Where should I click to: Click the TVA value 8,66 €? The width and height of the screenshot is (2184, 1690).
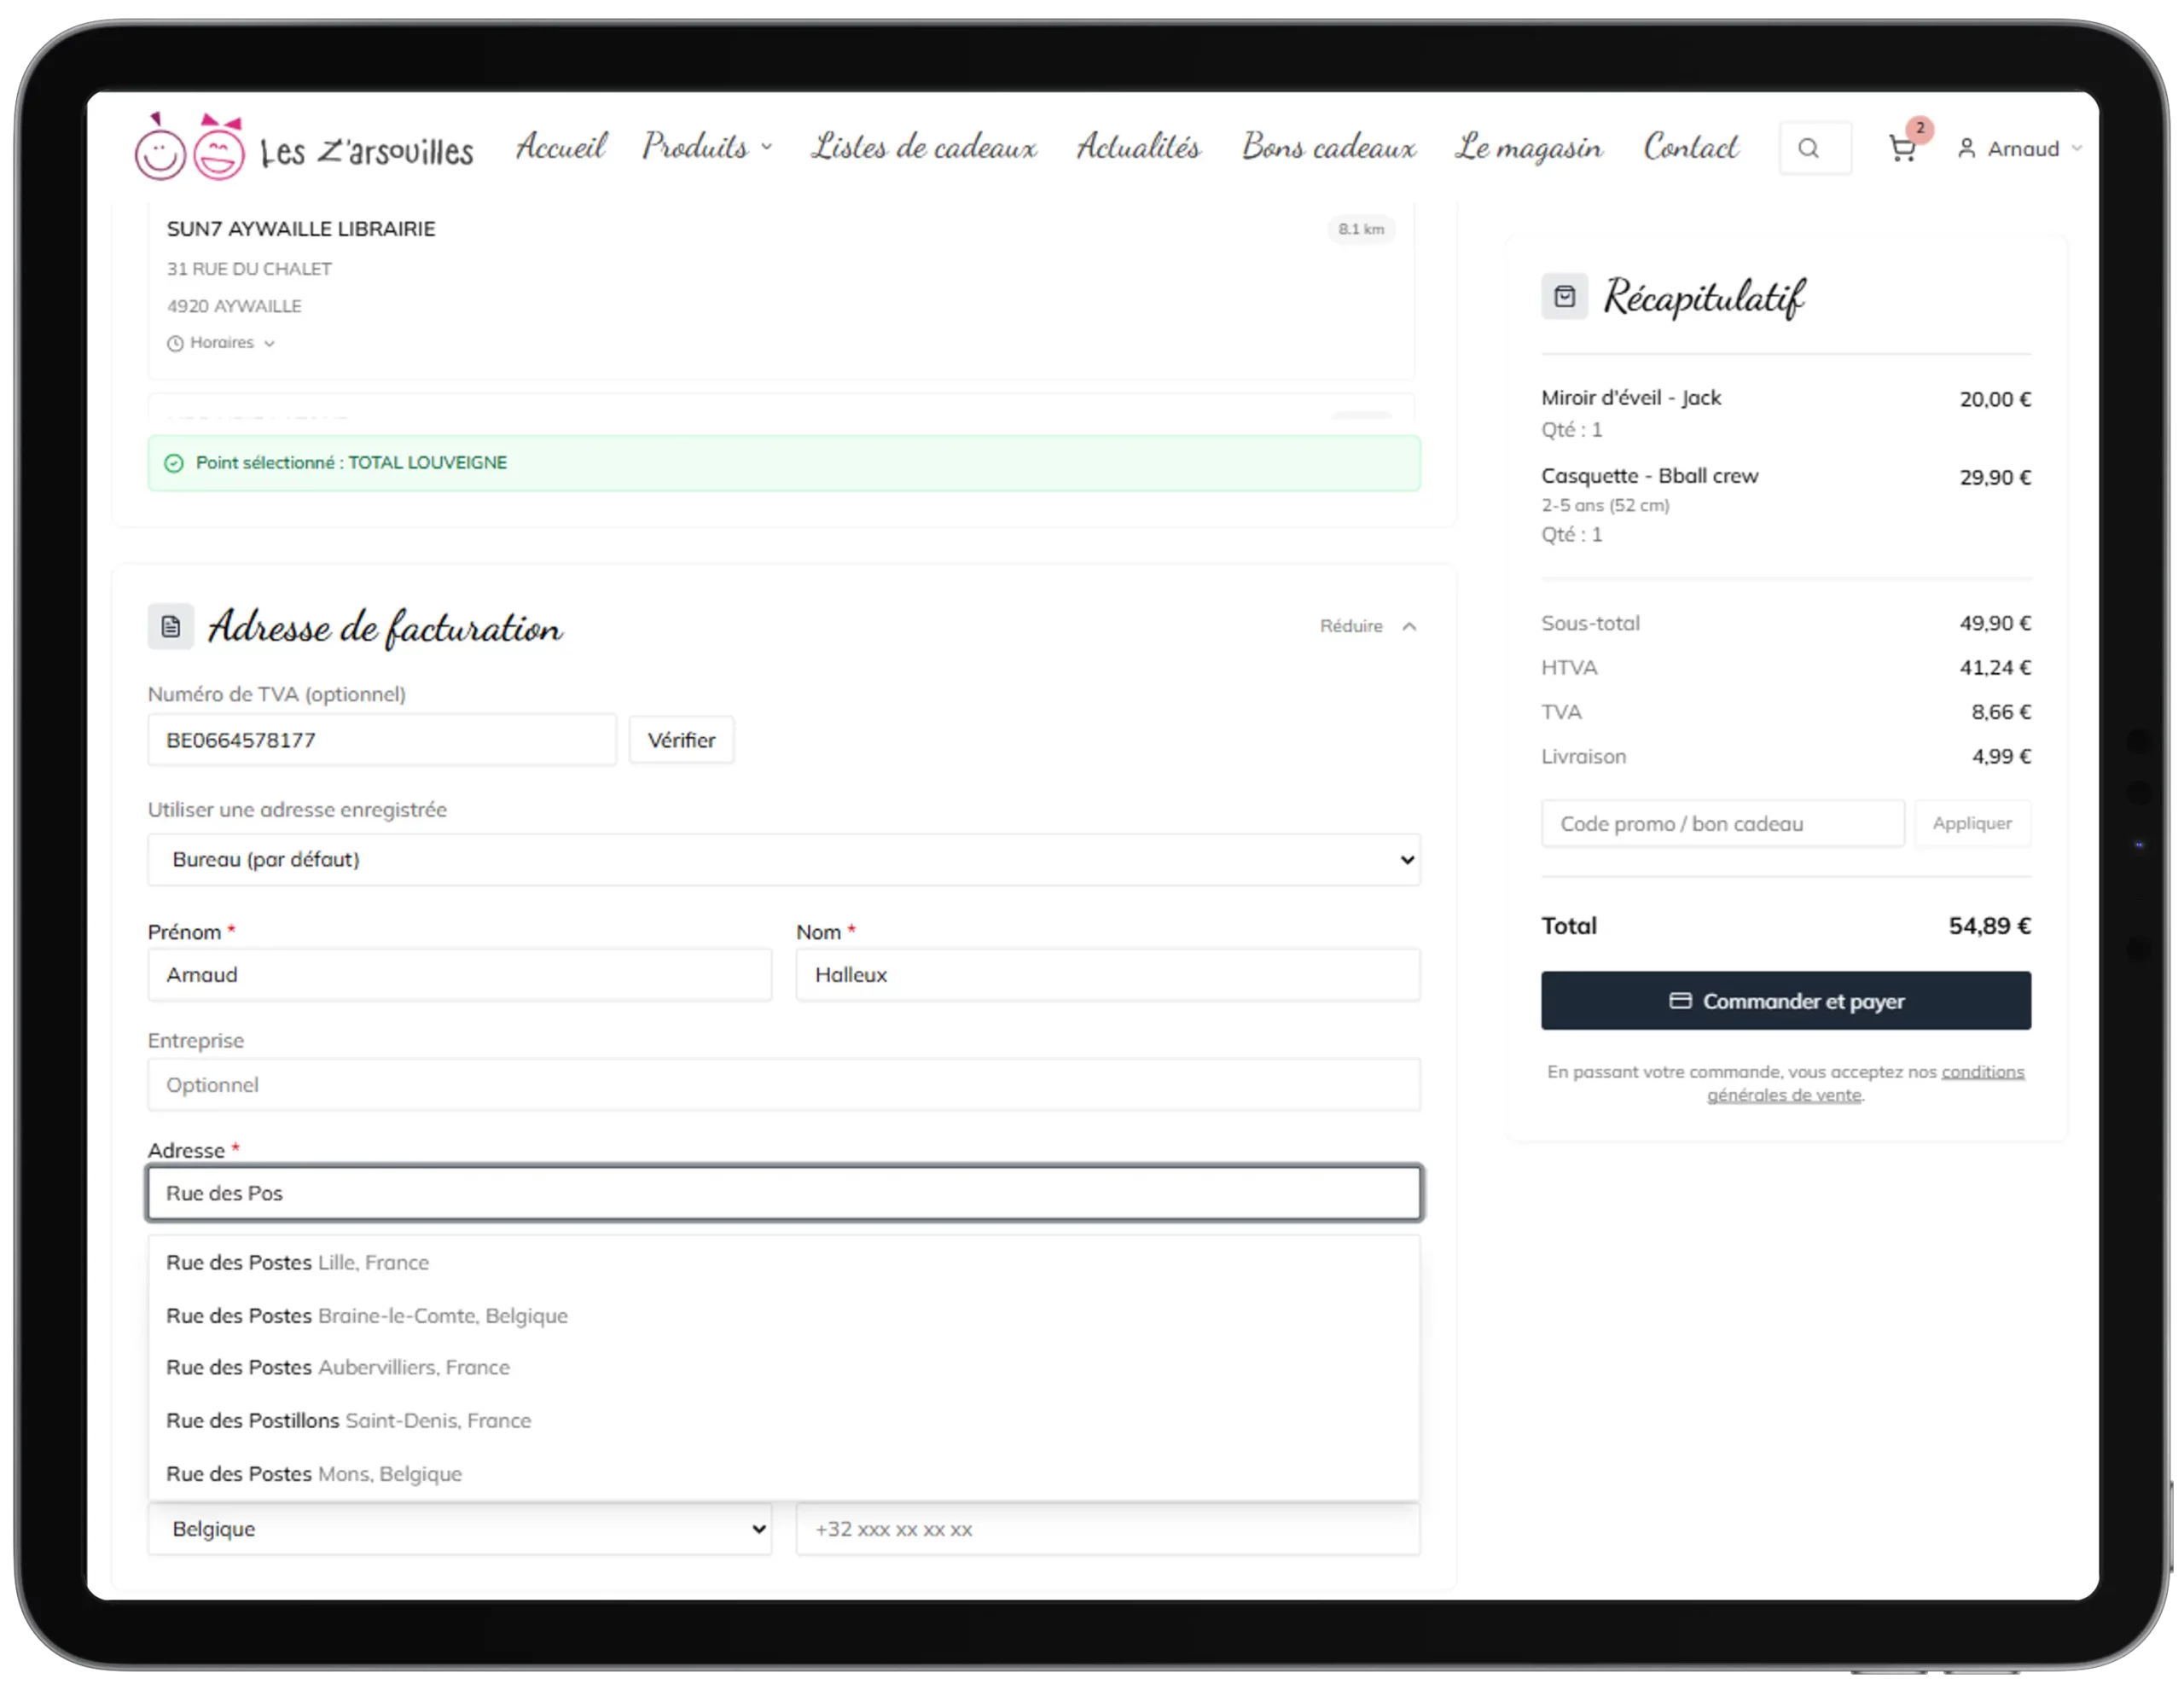[x=2001, y=712]
